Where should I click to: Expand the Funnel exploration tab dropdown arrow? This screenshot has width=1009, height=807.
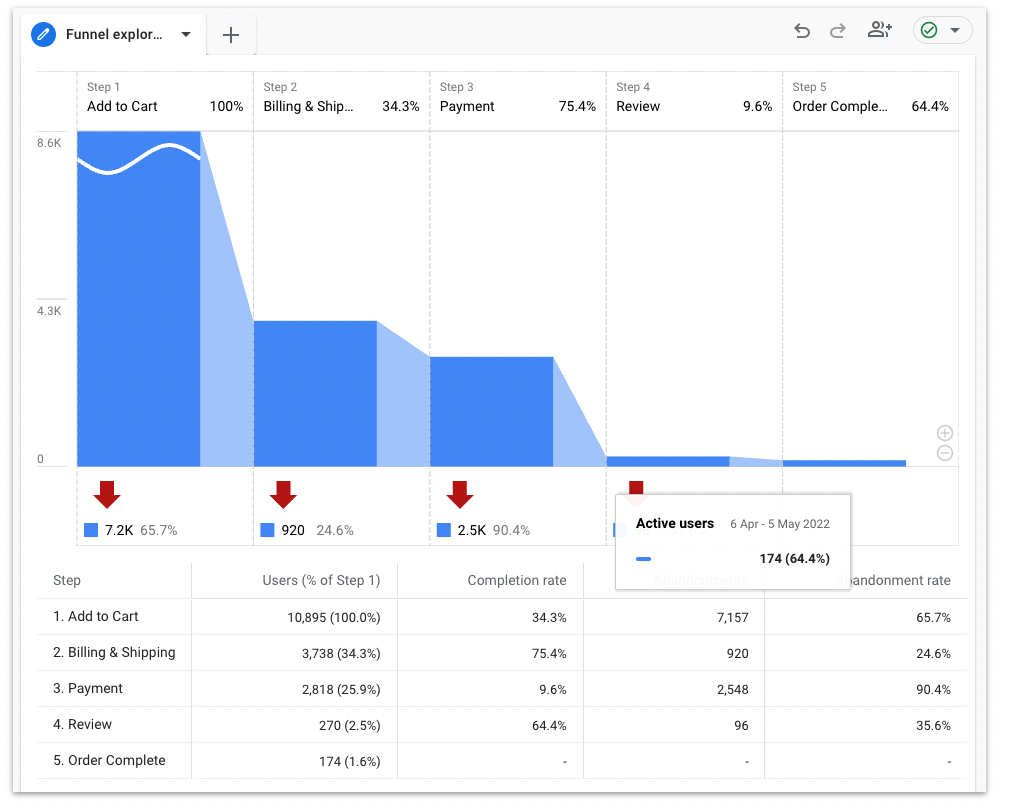coord(186,34)
